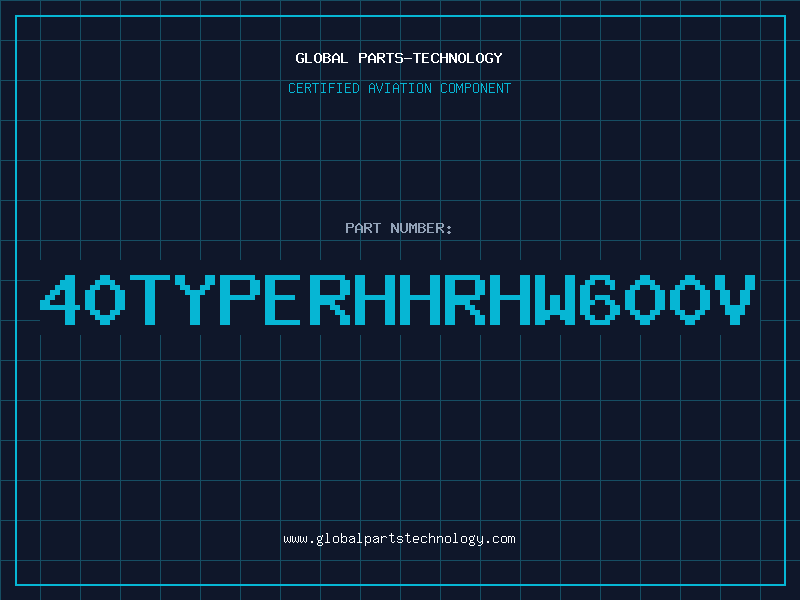Select the digit 6 in part number
Viewport: 800px width, 600px height.
(601, 299)
